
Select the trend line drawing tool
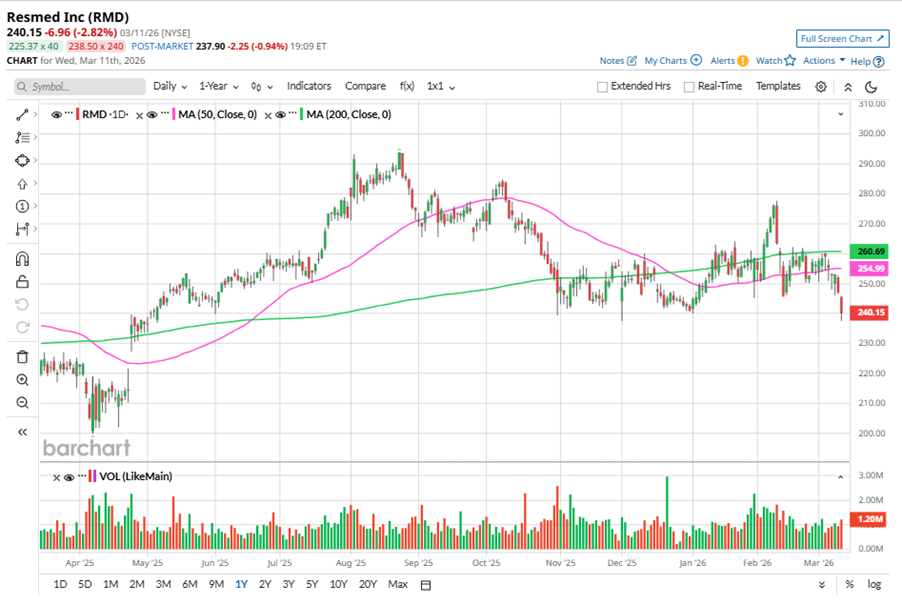[x=22, y=115]
